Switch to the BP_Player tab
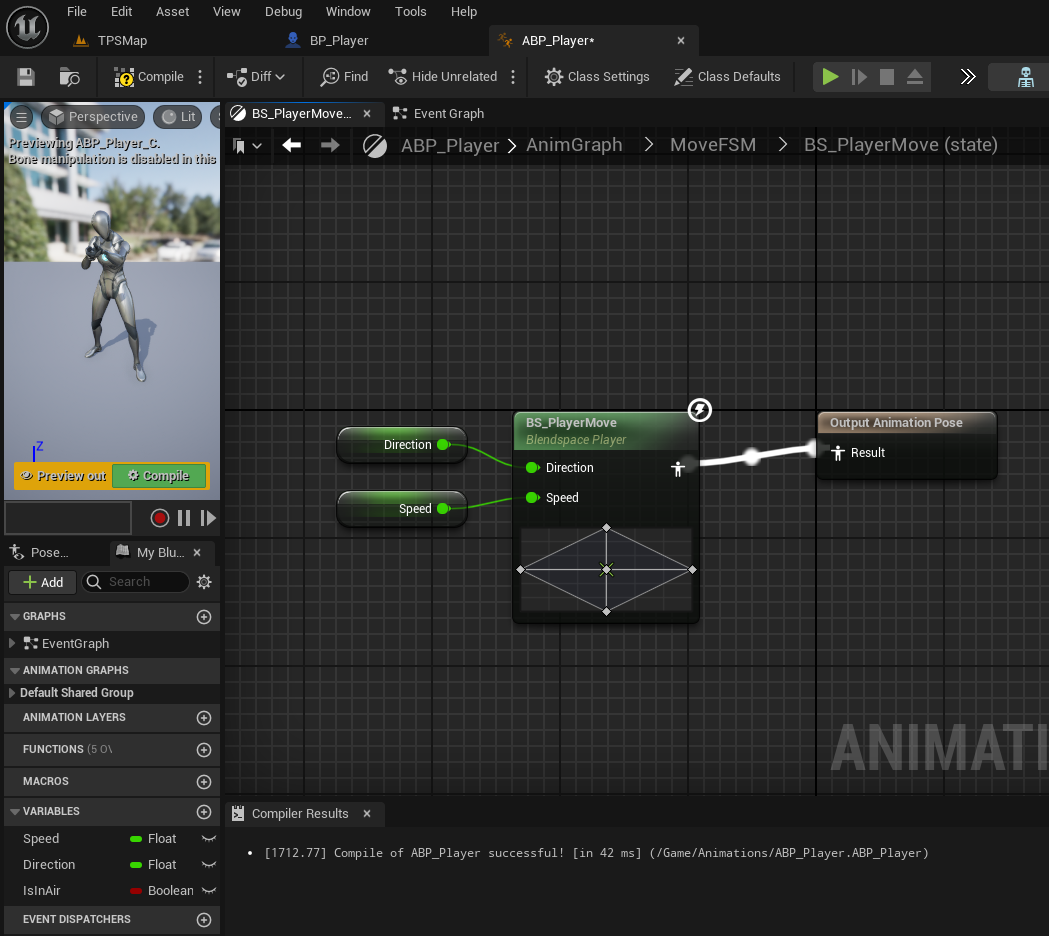Image resolution: width=1049 pixels, height=936 pixels. click(x=326, y=41)
